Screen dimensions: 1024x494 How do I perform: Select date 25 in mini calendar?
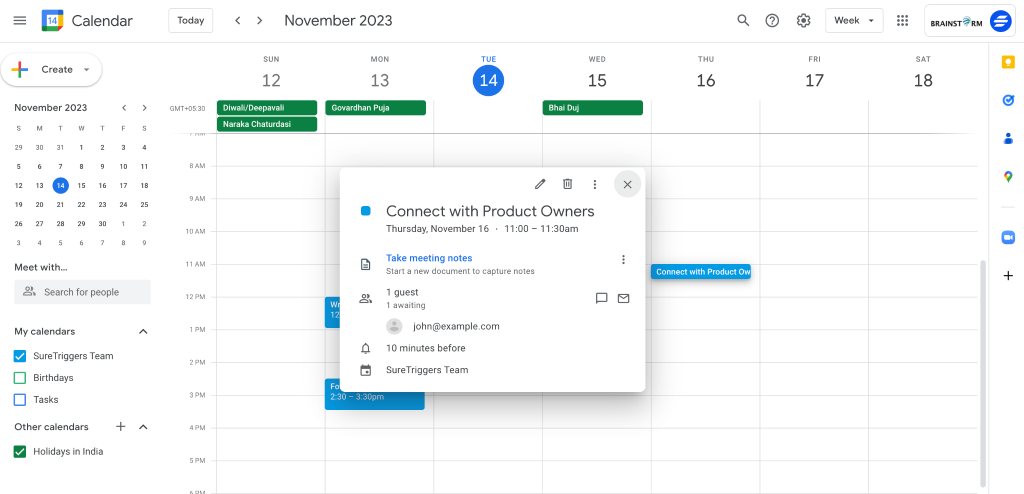[x=144, y=205]
